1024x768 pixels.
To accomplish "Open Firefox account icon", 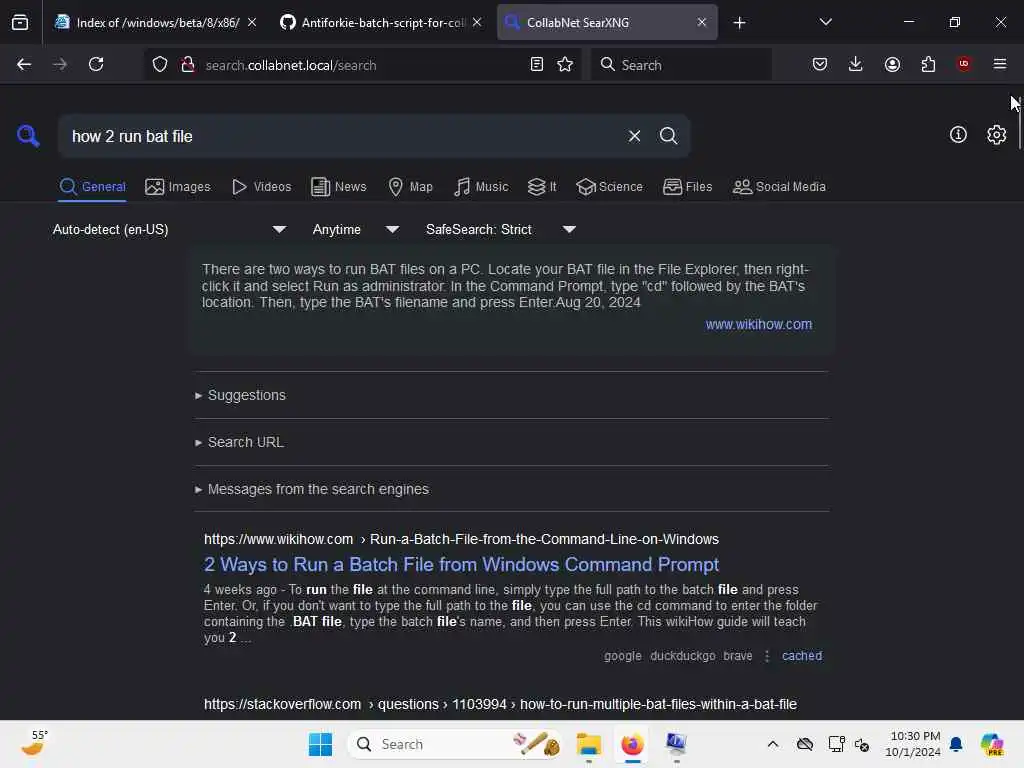I will (892, 65).
